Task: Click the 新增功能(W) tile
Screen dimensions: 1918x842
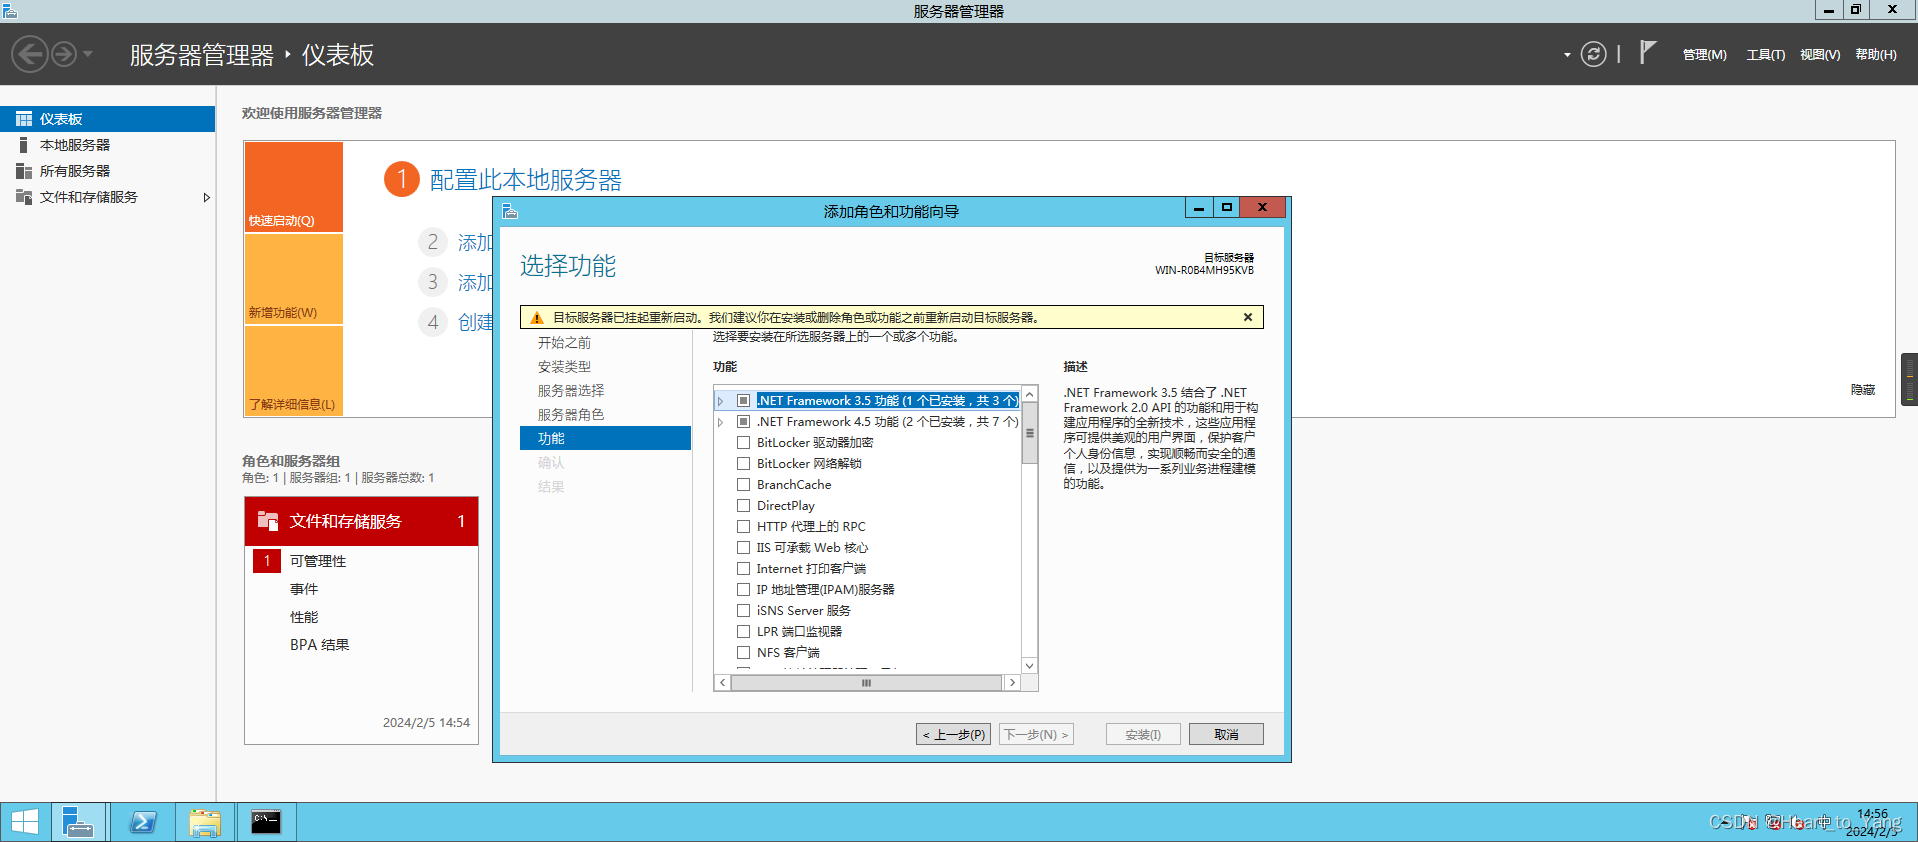Action: pyautogui.click(x=294, y=279)
